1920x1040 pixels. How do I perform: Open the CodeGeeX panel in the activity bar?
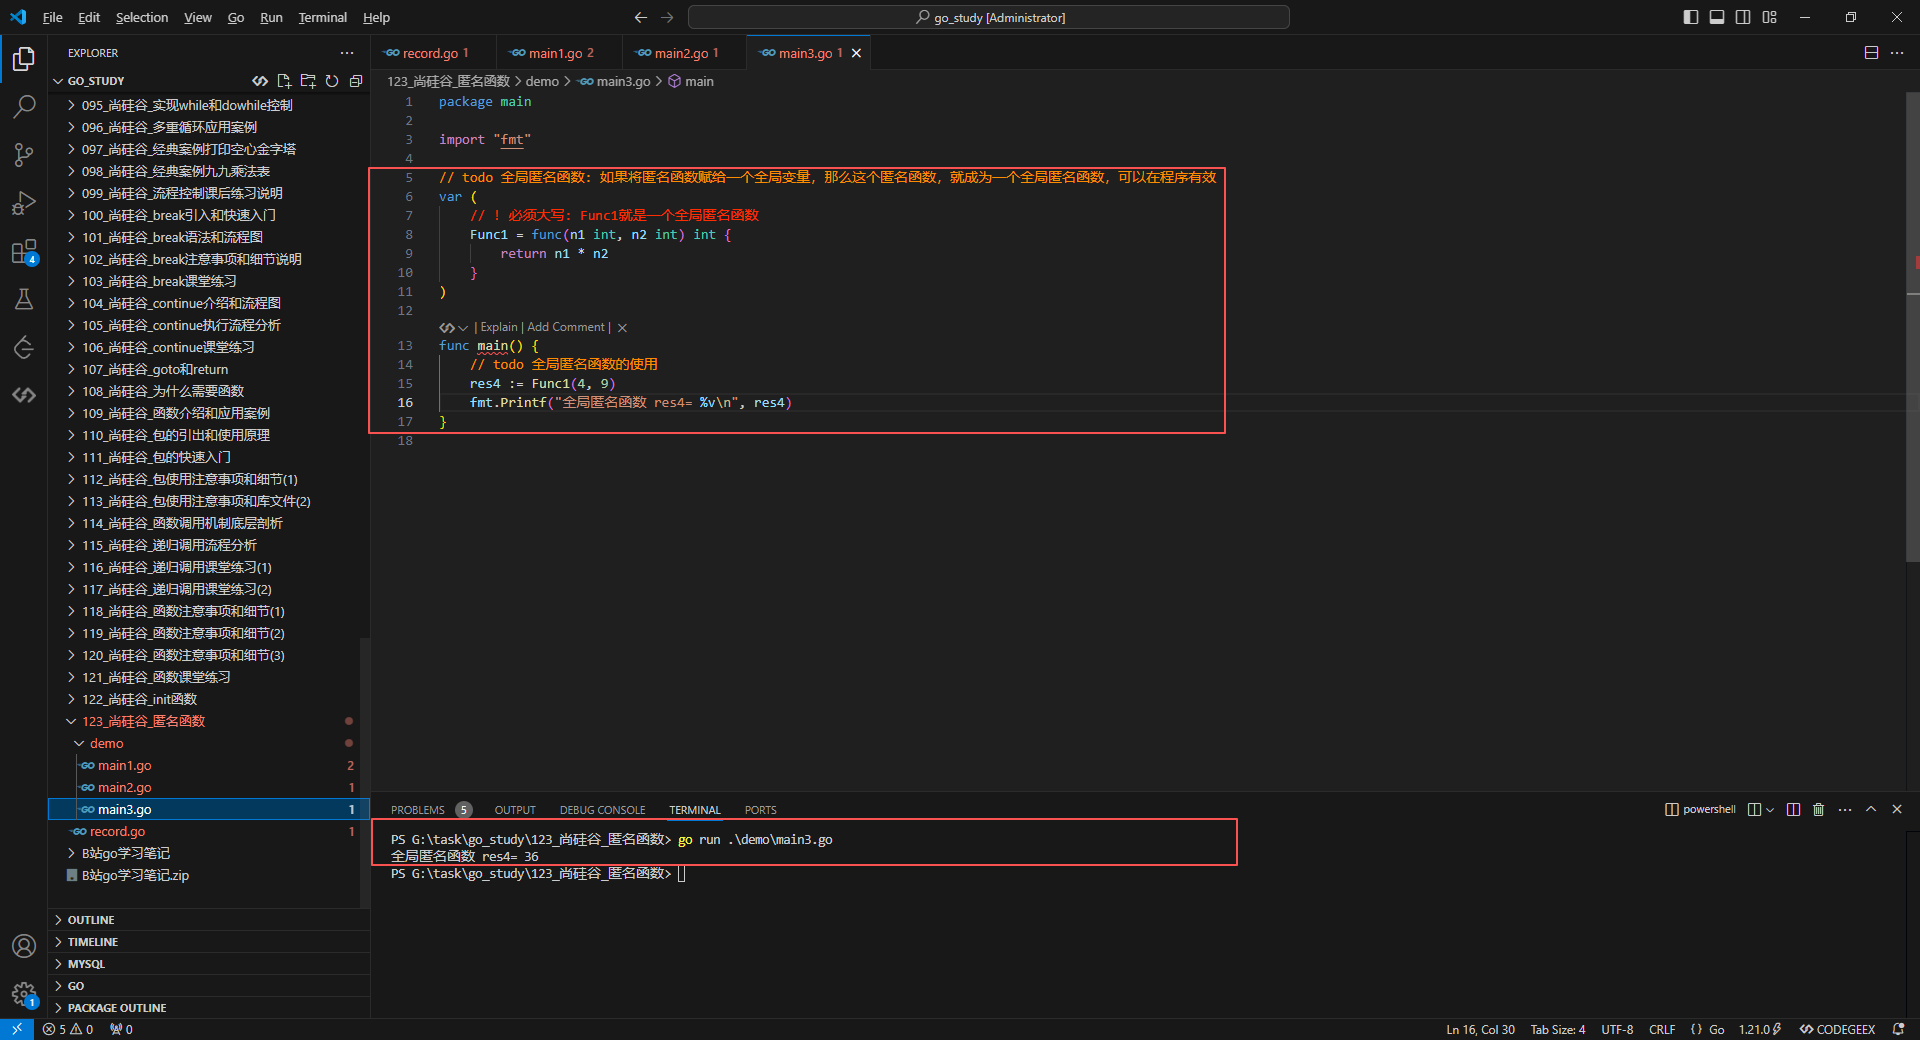tap(24, 395)
